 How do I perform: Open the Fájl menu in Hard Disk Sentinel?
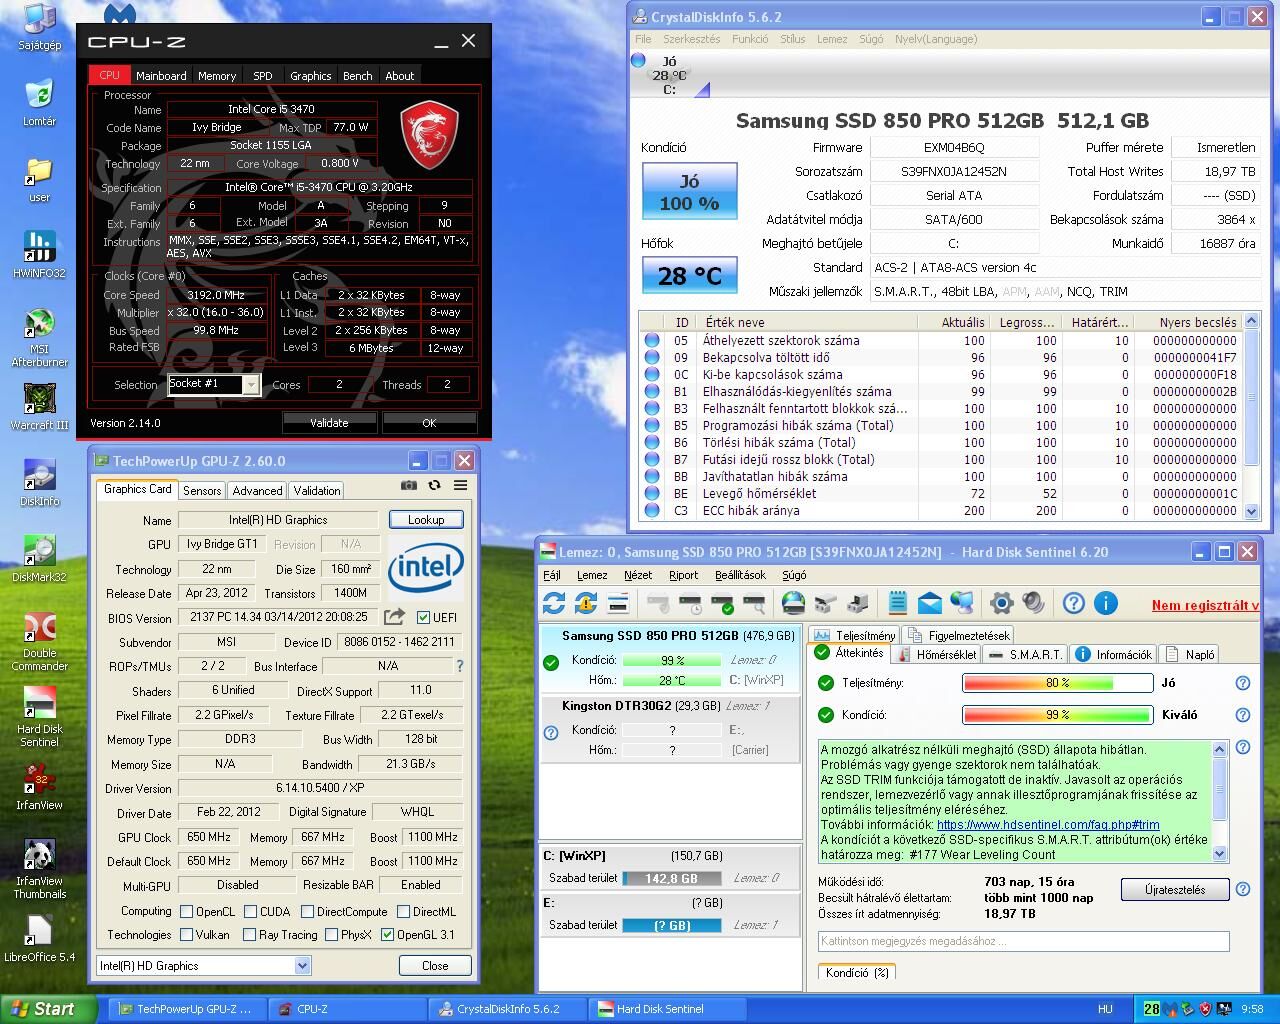pos(551,575)
